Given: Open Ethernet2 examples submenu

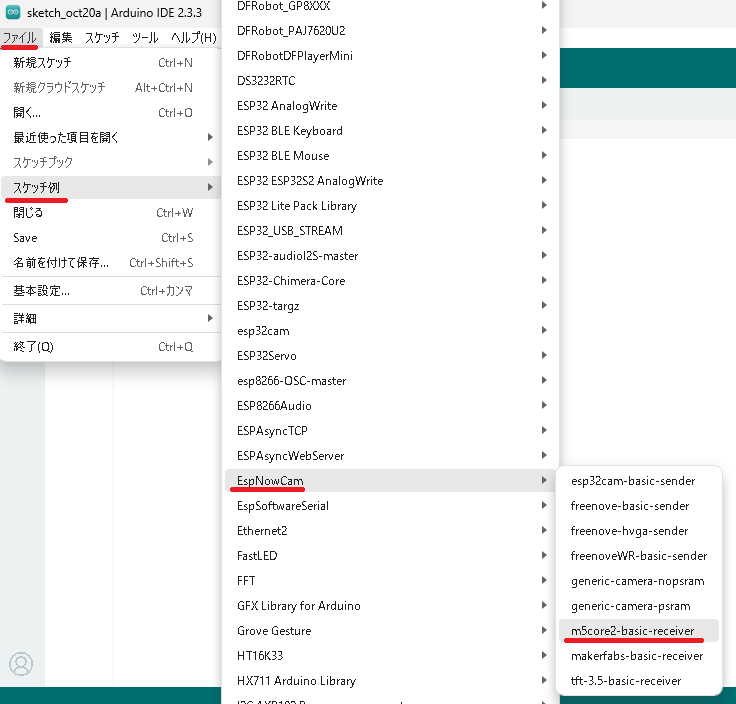Looking at the screenshot, I should [x=391, y=530].
